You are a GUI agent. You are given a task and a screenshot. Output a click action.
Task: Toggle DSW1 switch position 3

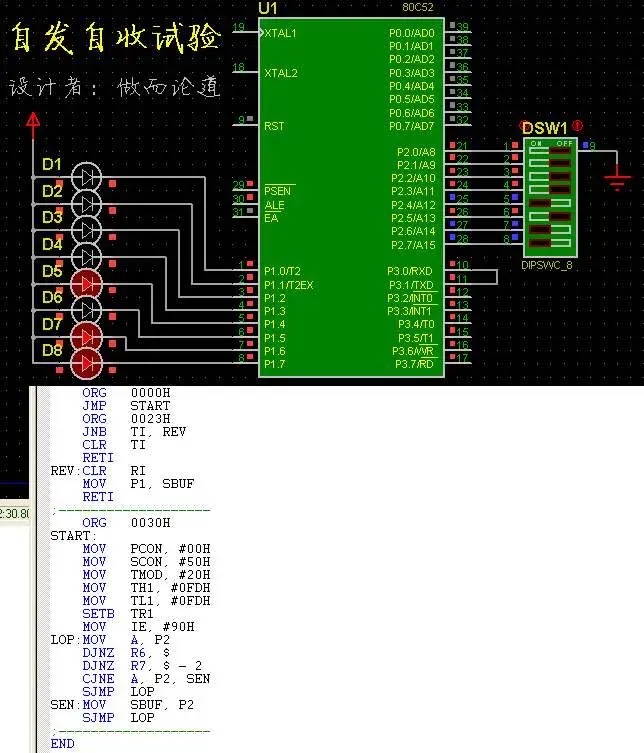[550, 177]
